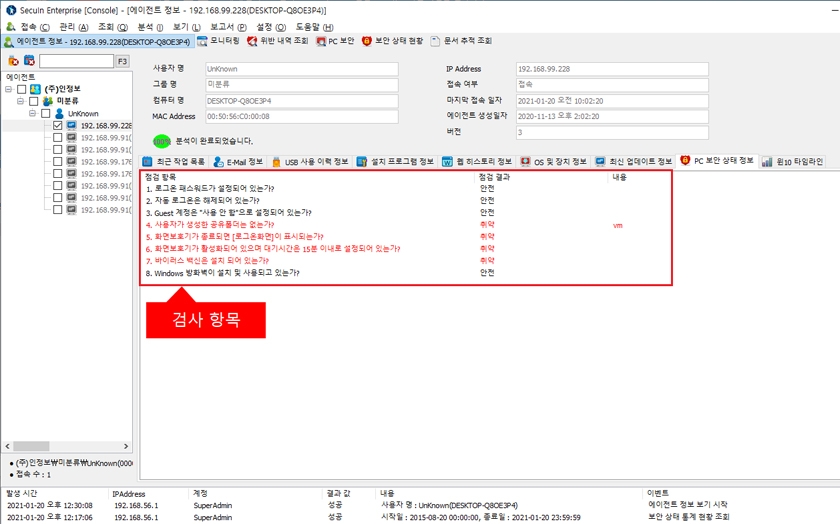Viewport: 840px width, 524px height.
Task: Open the 관리 (A) menu
Action: [x=74, y=27]
